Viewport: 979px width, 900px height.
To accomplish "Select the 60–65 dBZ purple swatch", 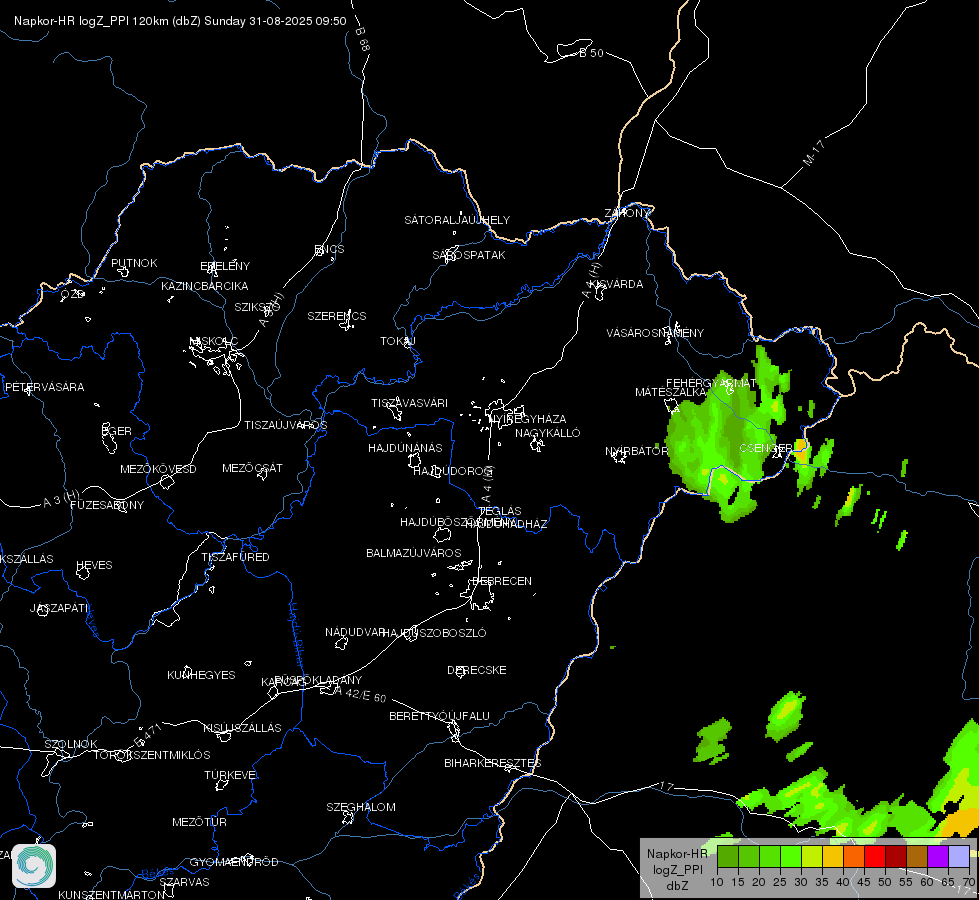I will [x=938, y=857].
